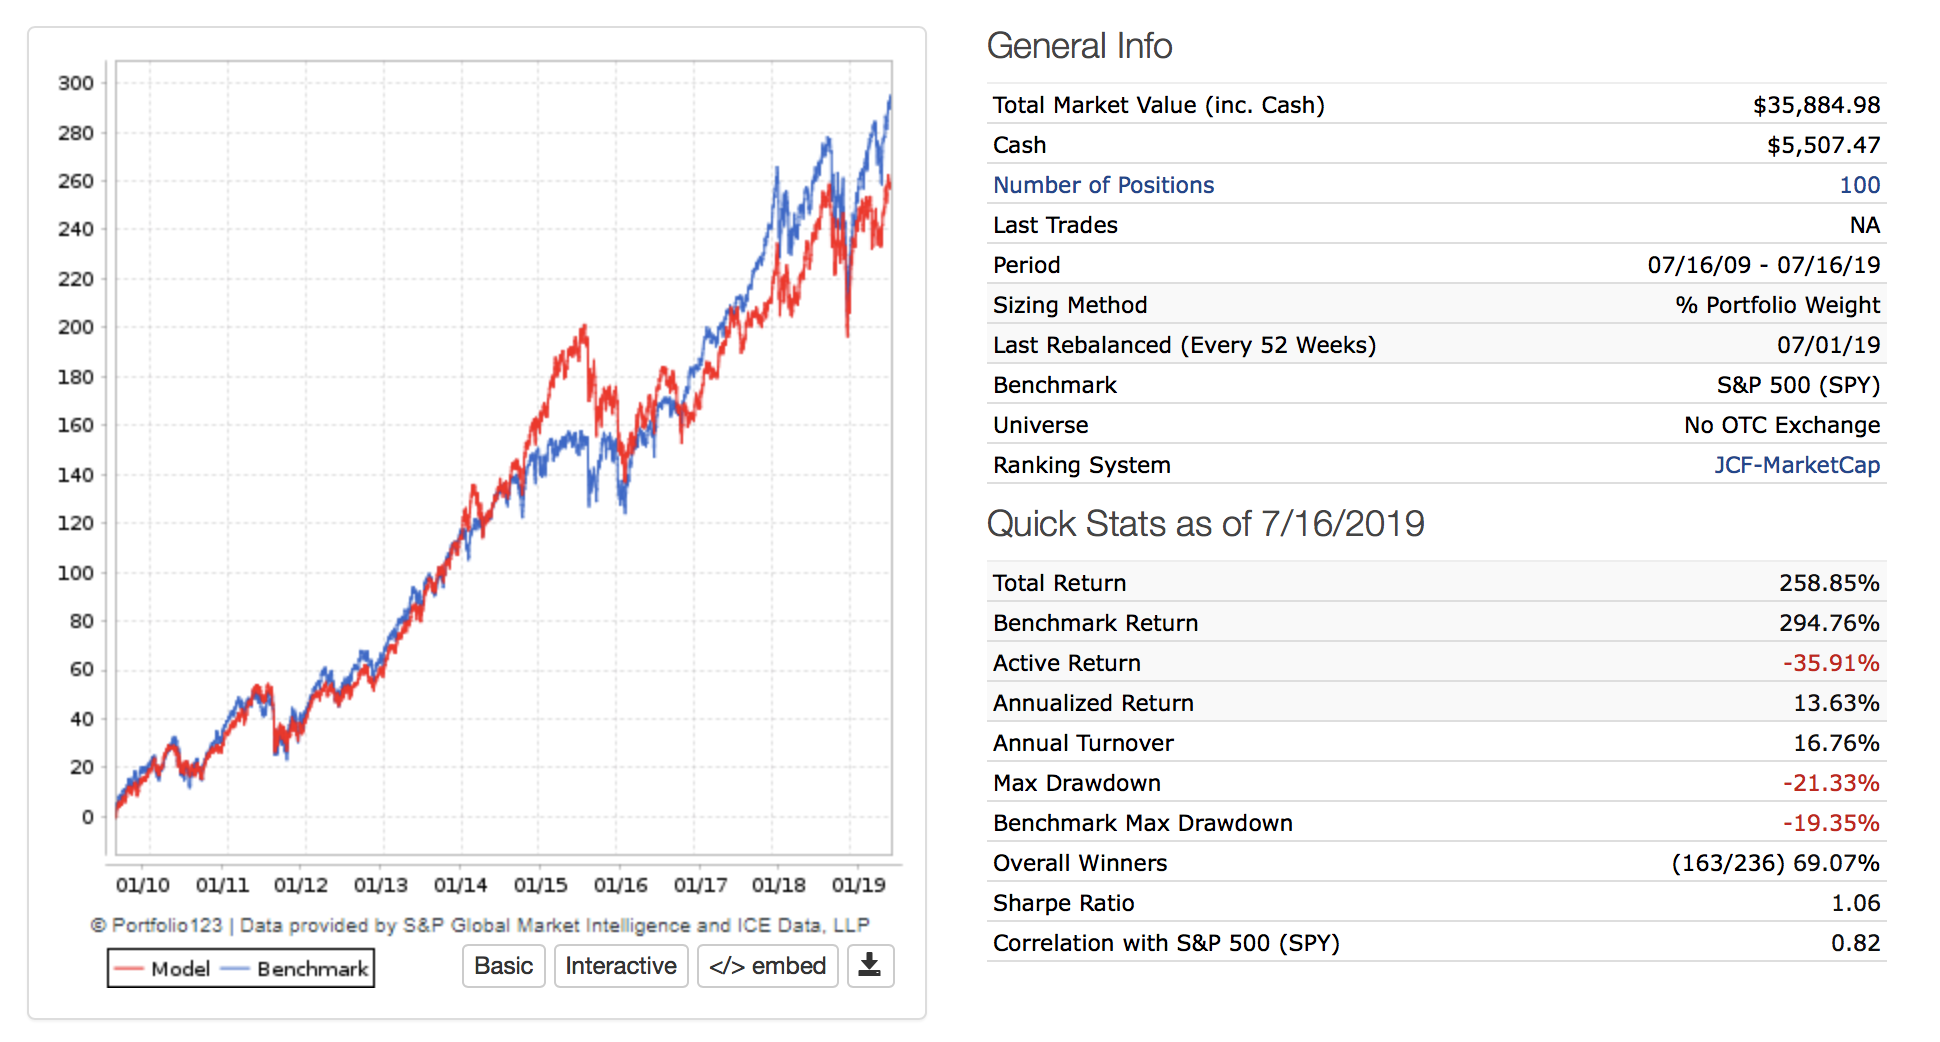Open the JCF-MarketCap ranking system link

click(x=1796, y=465)
